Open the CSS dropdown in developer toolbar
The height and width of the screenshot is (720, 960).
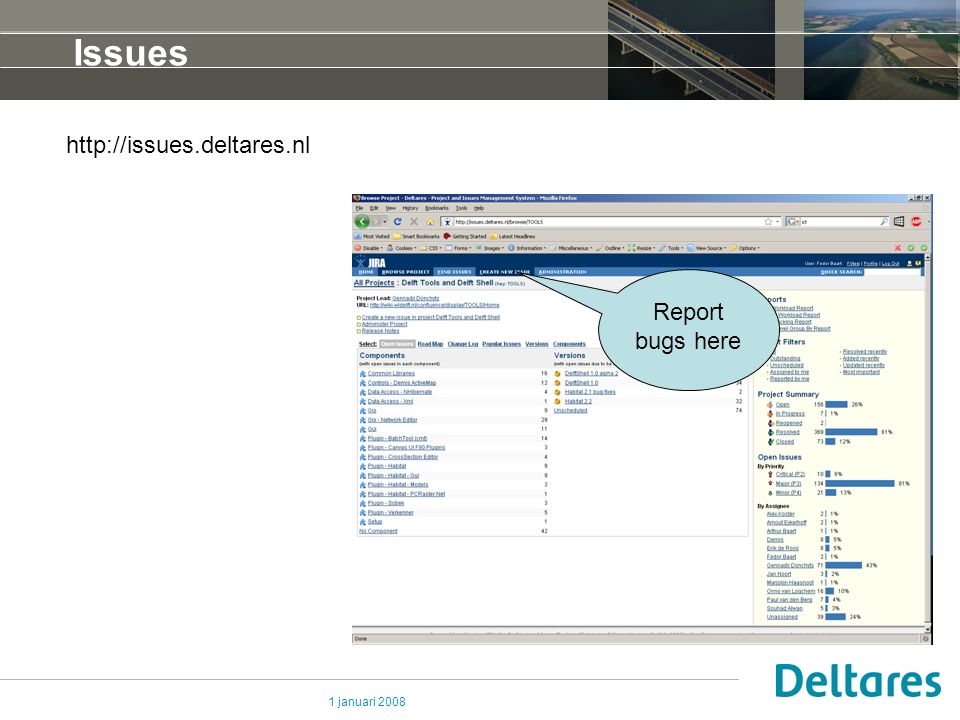431,249
